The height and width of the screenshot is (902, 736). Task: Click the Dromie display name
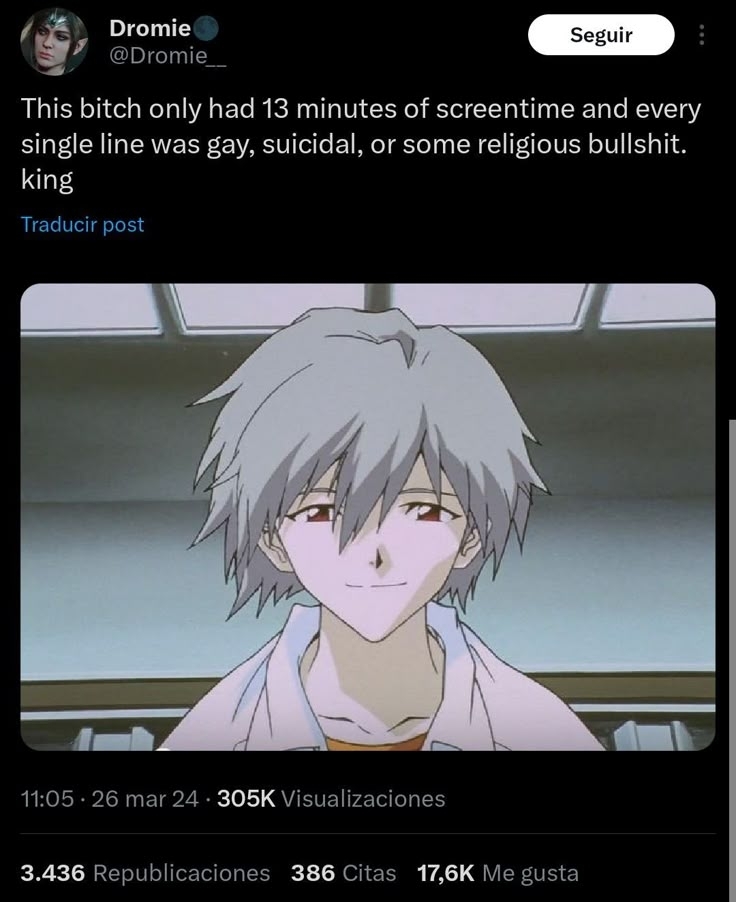[x=150, y=28]
